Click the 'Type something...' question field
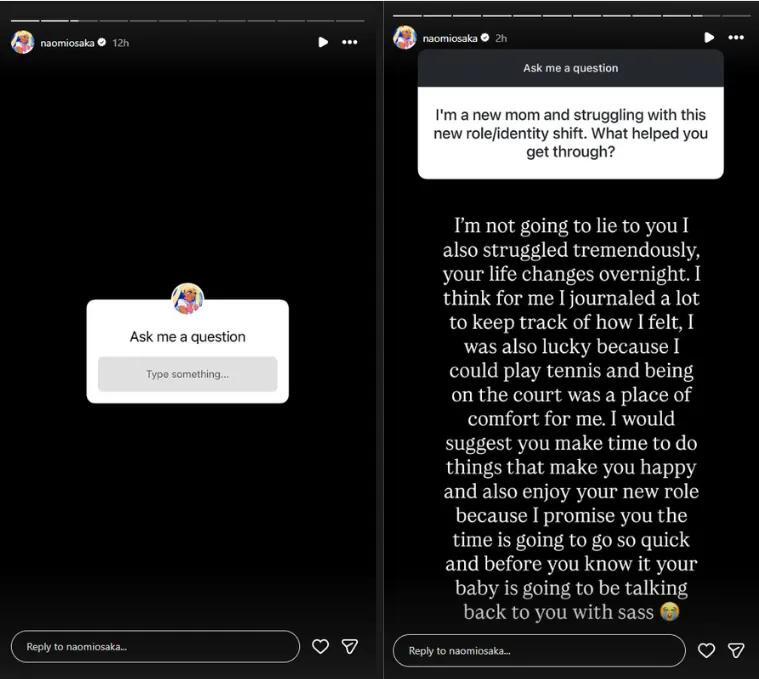Viewport: 759px width, 679px height. click(x=188, y=374)
